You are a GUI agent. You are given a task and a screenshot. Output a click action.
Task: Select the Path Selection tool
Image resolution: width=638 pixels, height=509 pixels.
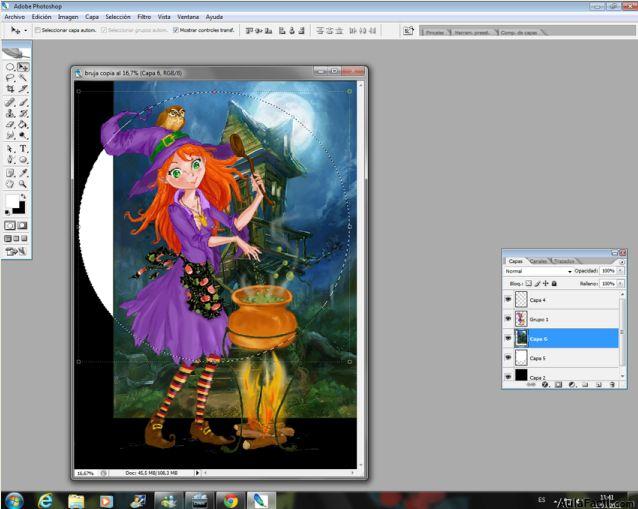pyautogui.click(x=10, y=149)
